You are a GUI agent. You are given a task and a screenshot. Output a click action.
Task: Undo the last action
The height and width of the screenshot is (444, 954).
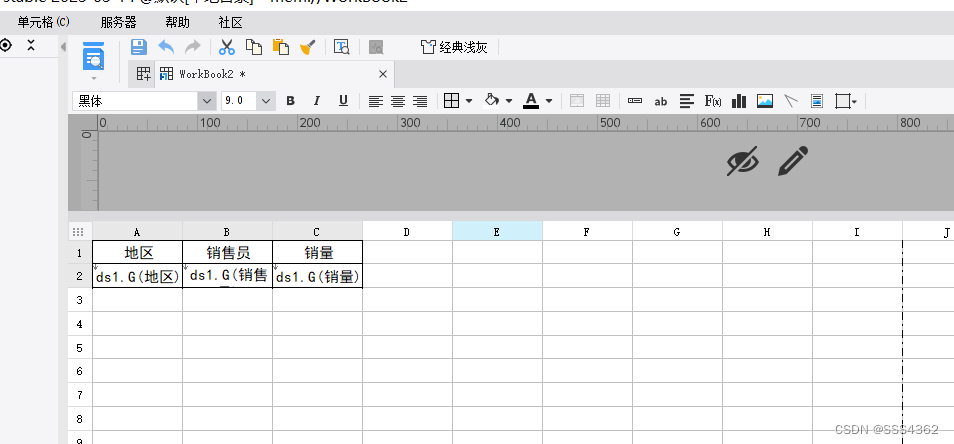tap(166, 47)
